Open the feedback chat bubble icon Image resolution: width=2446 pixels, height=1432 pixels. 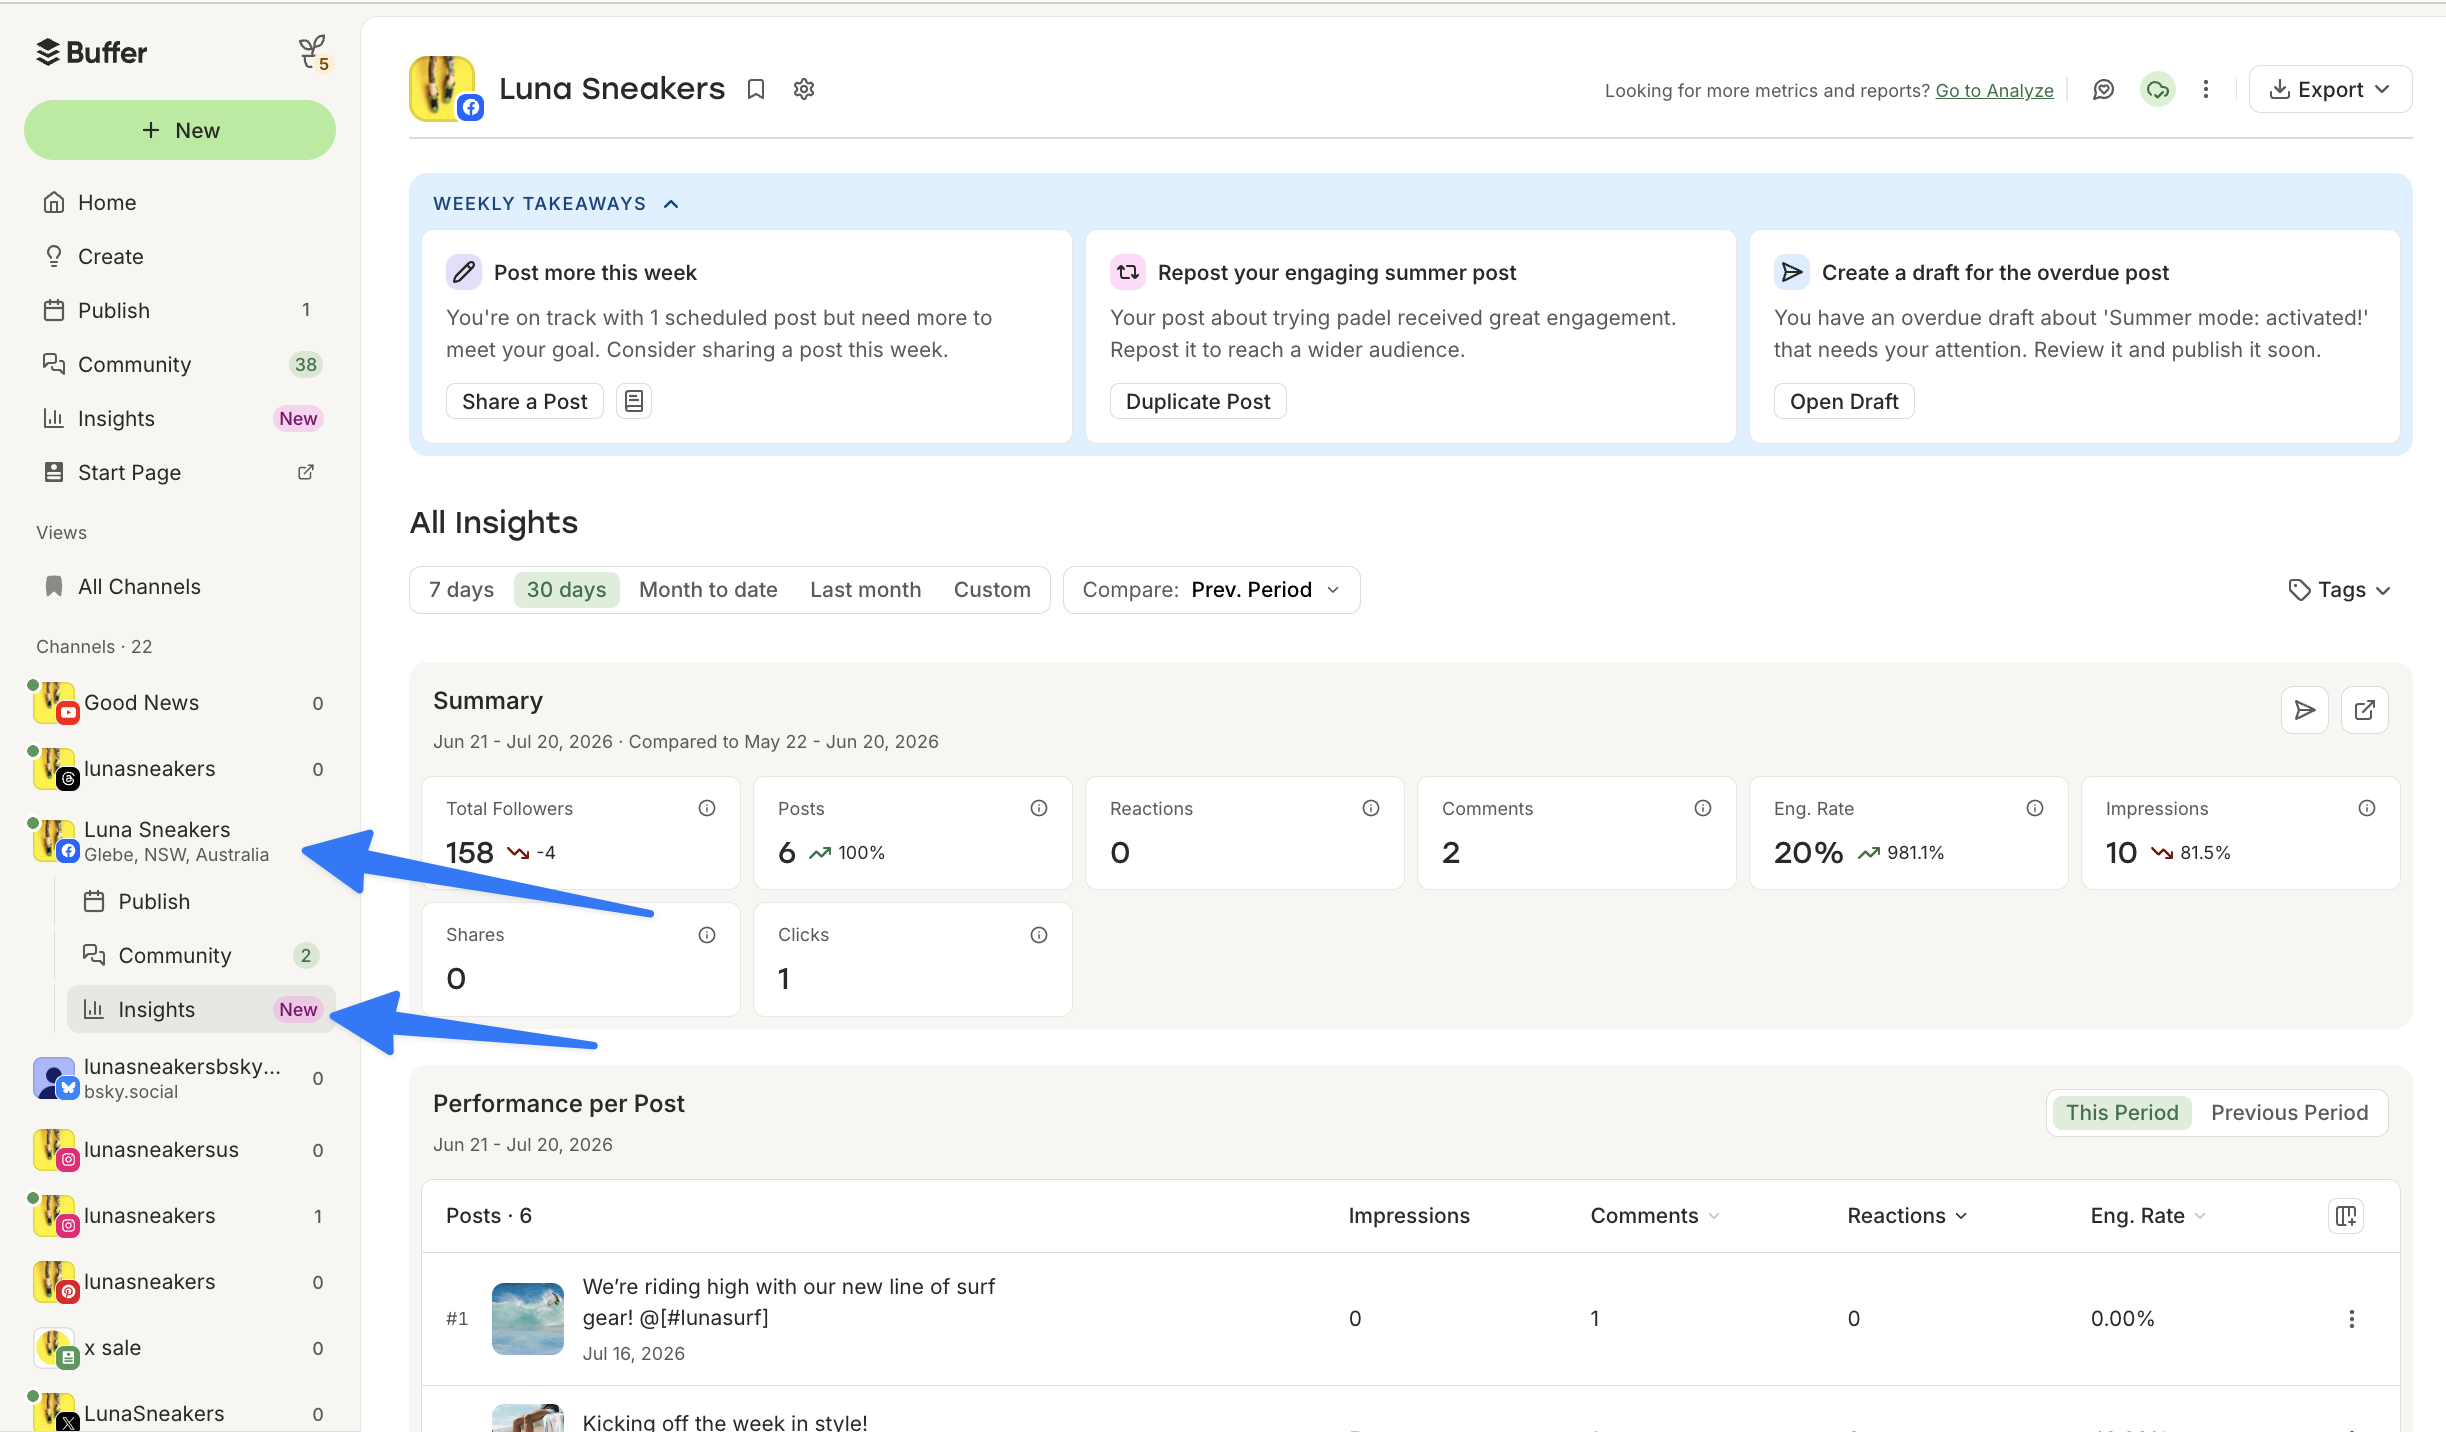pos(2104,90)
